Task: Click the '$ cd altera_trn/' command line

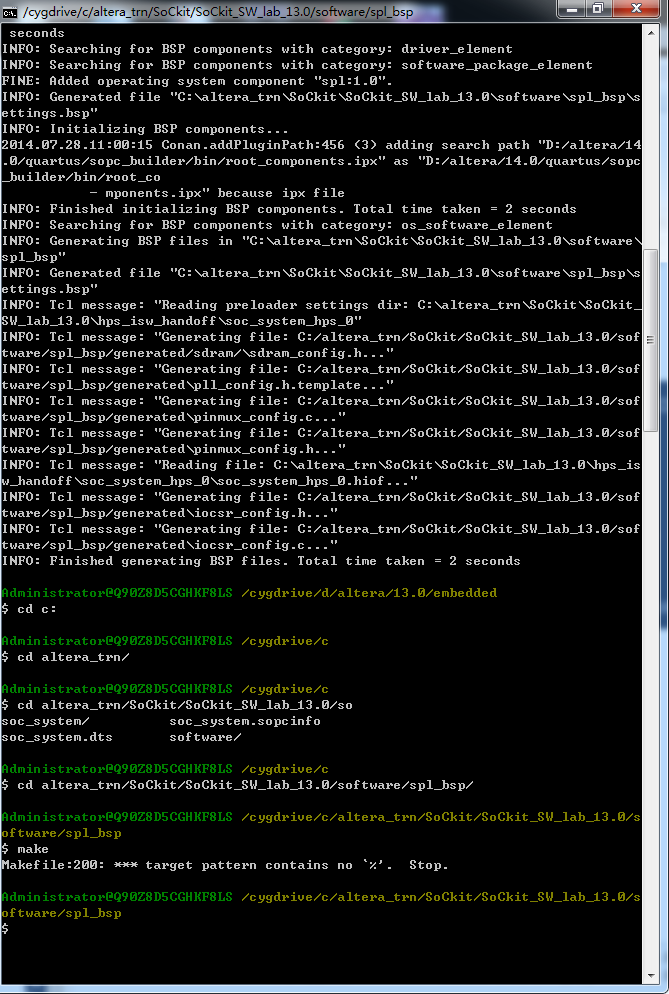Action: 65,657
